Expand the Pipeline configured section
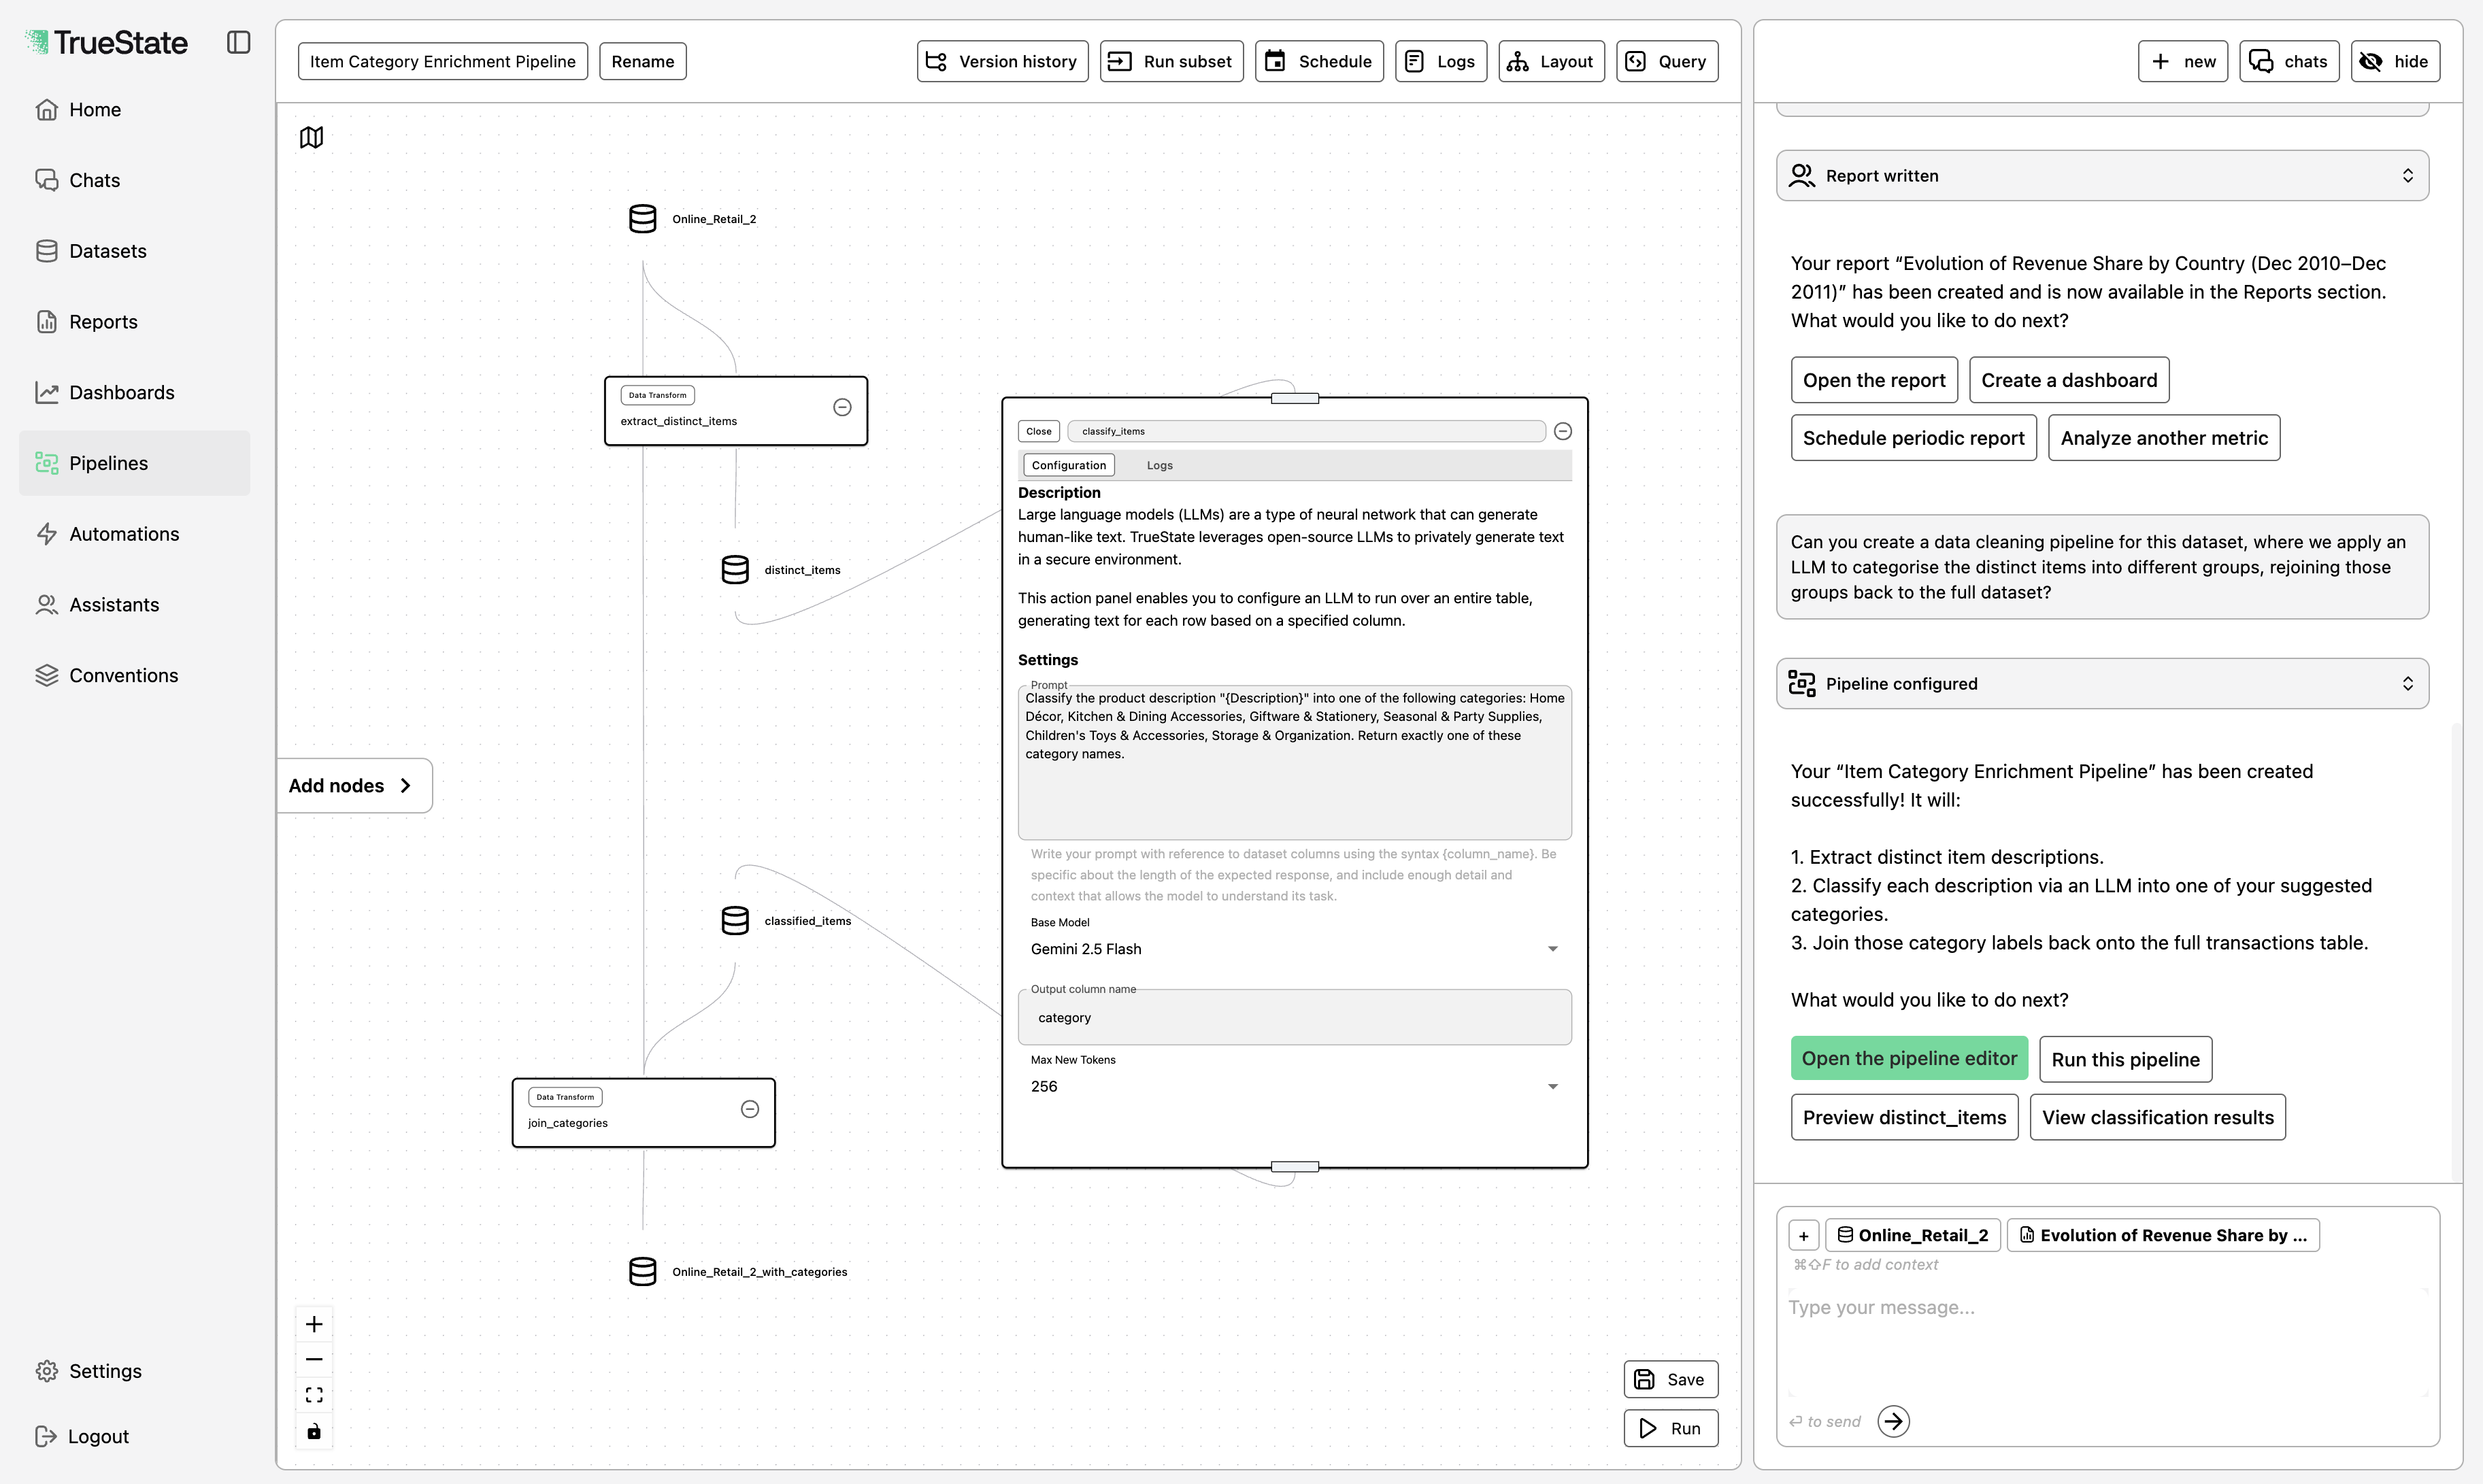 tap(2102, 684)
